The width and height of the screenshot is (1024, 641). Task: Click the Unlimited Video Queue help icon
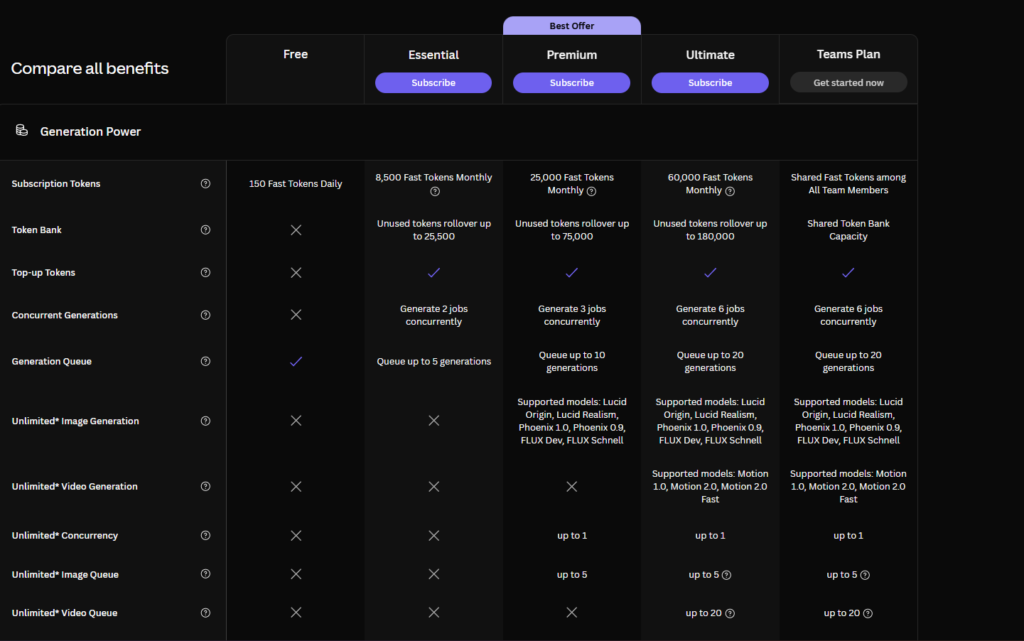click(205, 613)
